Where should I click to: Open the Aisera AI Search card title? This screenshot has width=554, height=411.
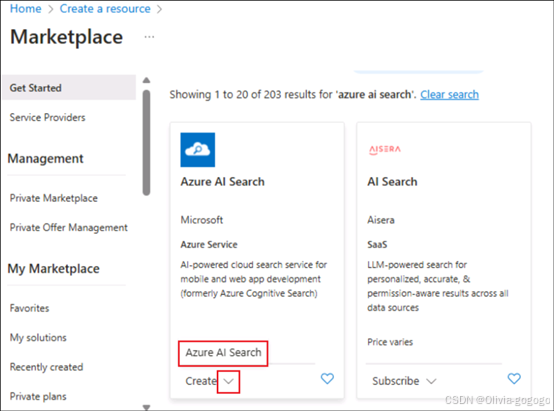pyautogui.click(x=392, y=182)
